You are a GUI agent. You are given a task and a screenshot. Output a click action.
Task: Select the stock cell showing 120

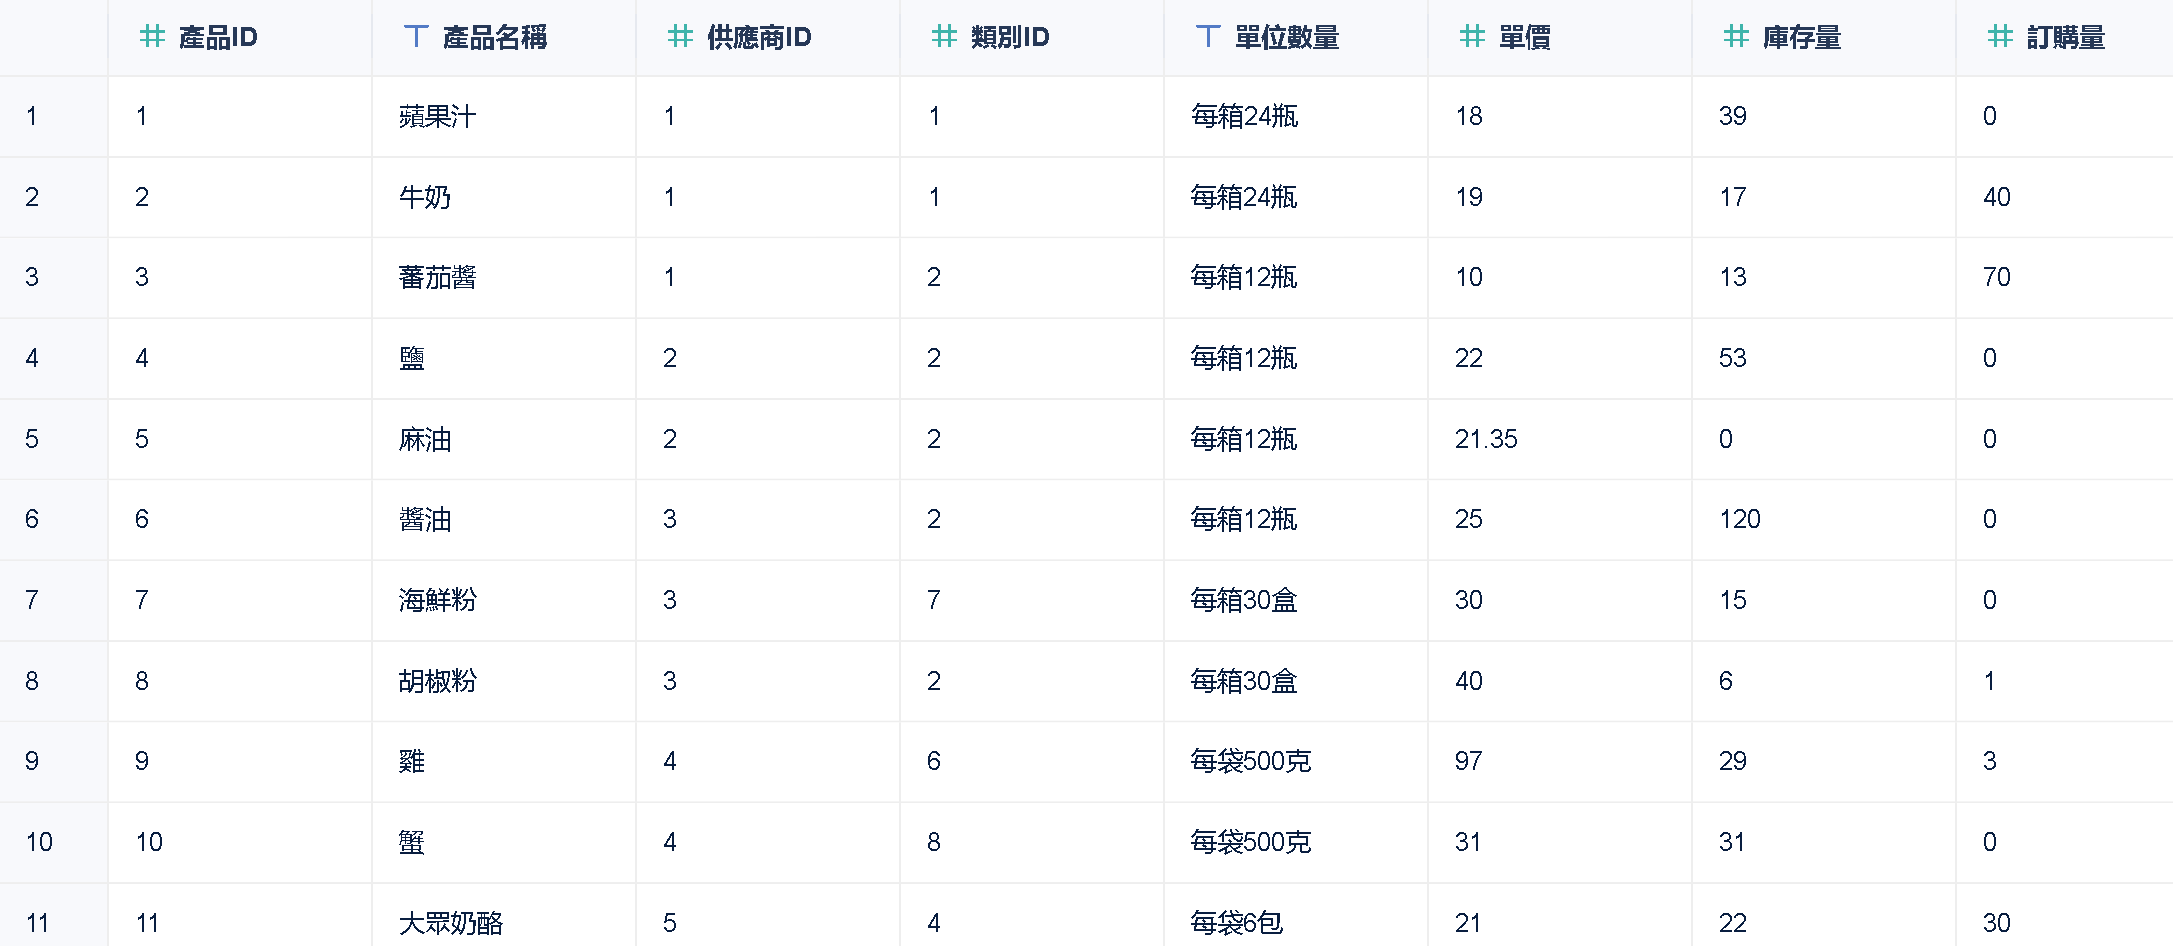(1740, 519)
